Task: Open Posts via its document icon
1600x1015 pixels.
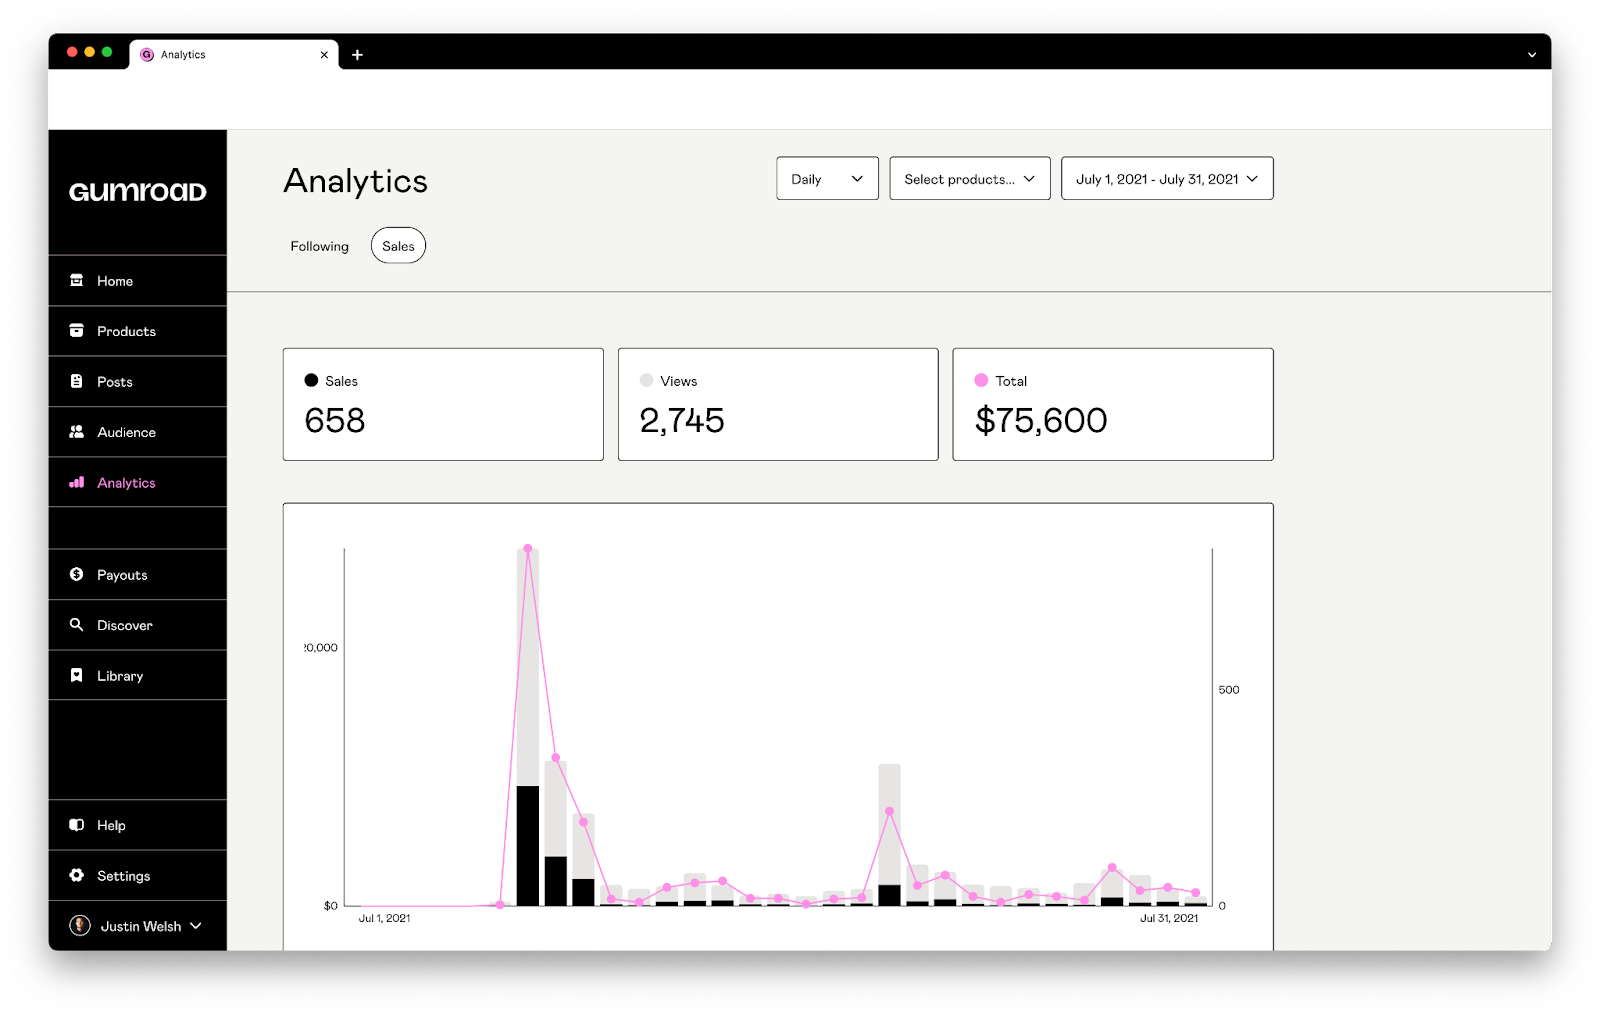Action: point(76,381)
